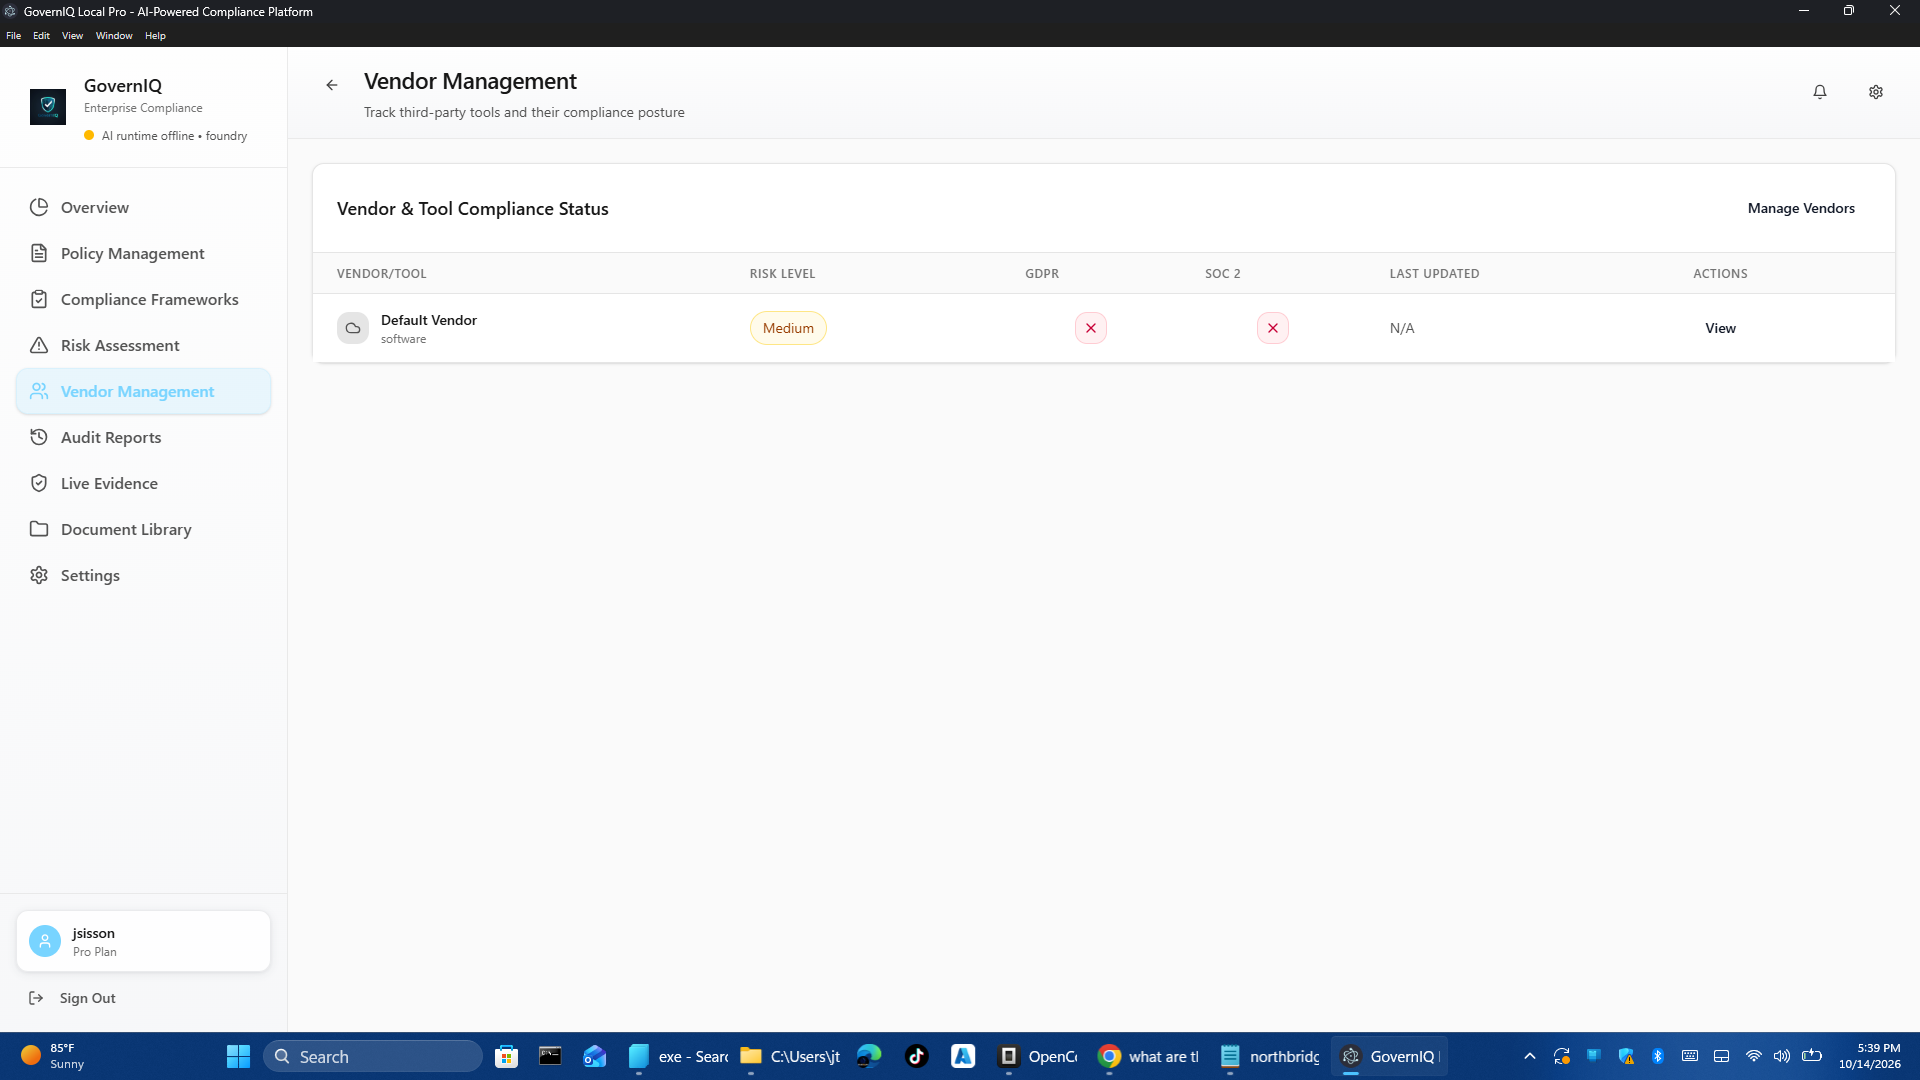Click Manage Vendors button

point(1801,208)
